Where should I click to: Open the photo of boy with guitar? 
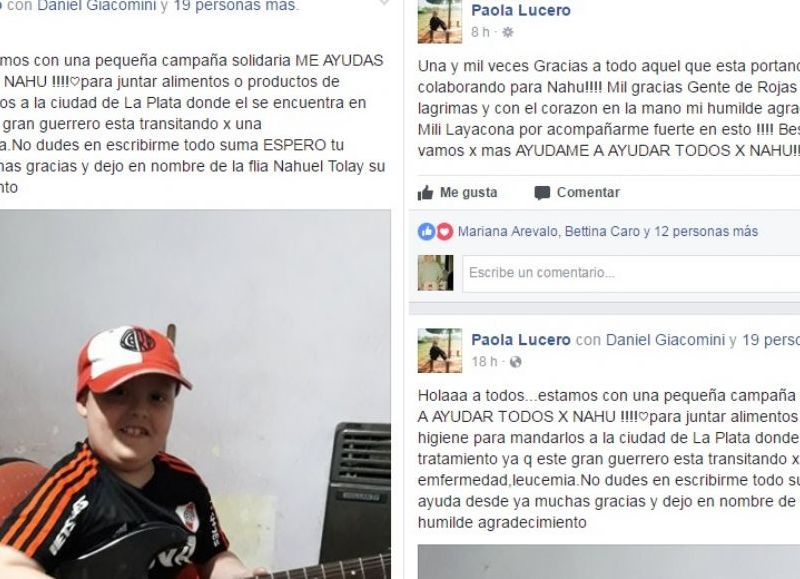click(195, 394)
